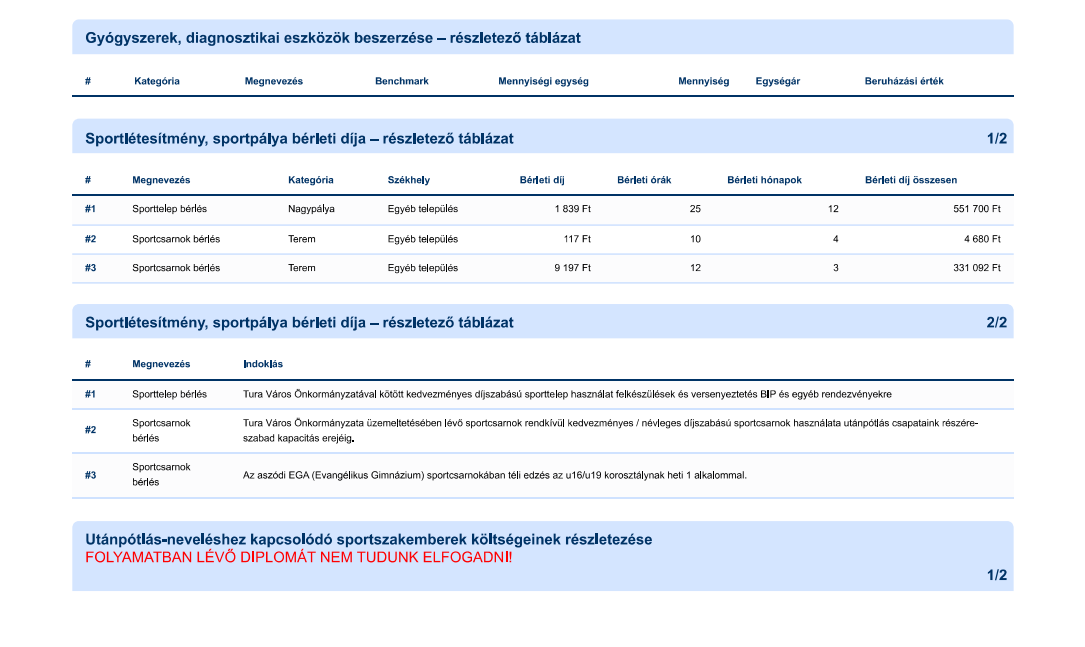Click the rental hours value '25'

[x=695, y=209]
